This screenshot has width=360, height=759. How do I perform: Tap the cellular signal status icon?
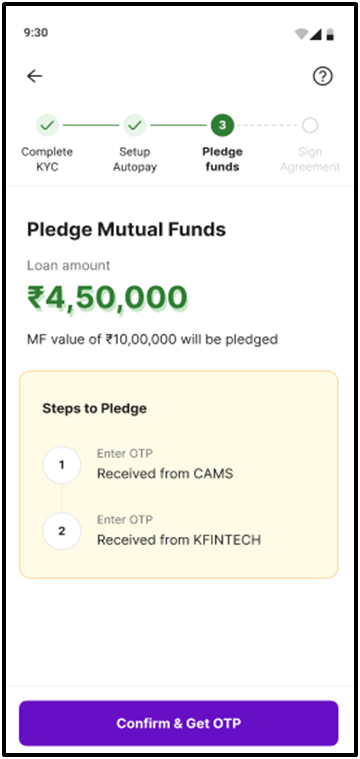(316, 34)
